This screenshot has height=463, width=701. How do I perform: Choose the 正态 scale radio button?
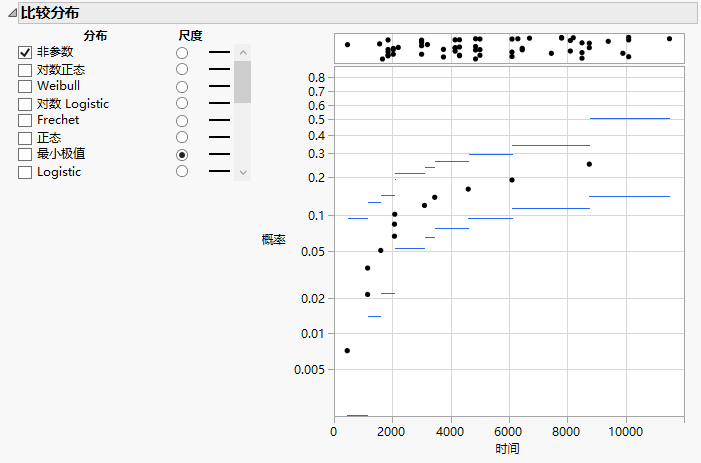(182, 137)
